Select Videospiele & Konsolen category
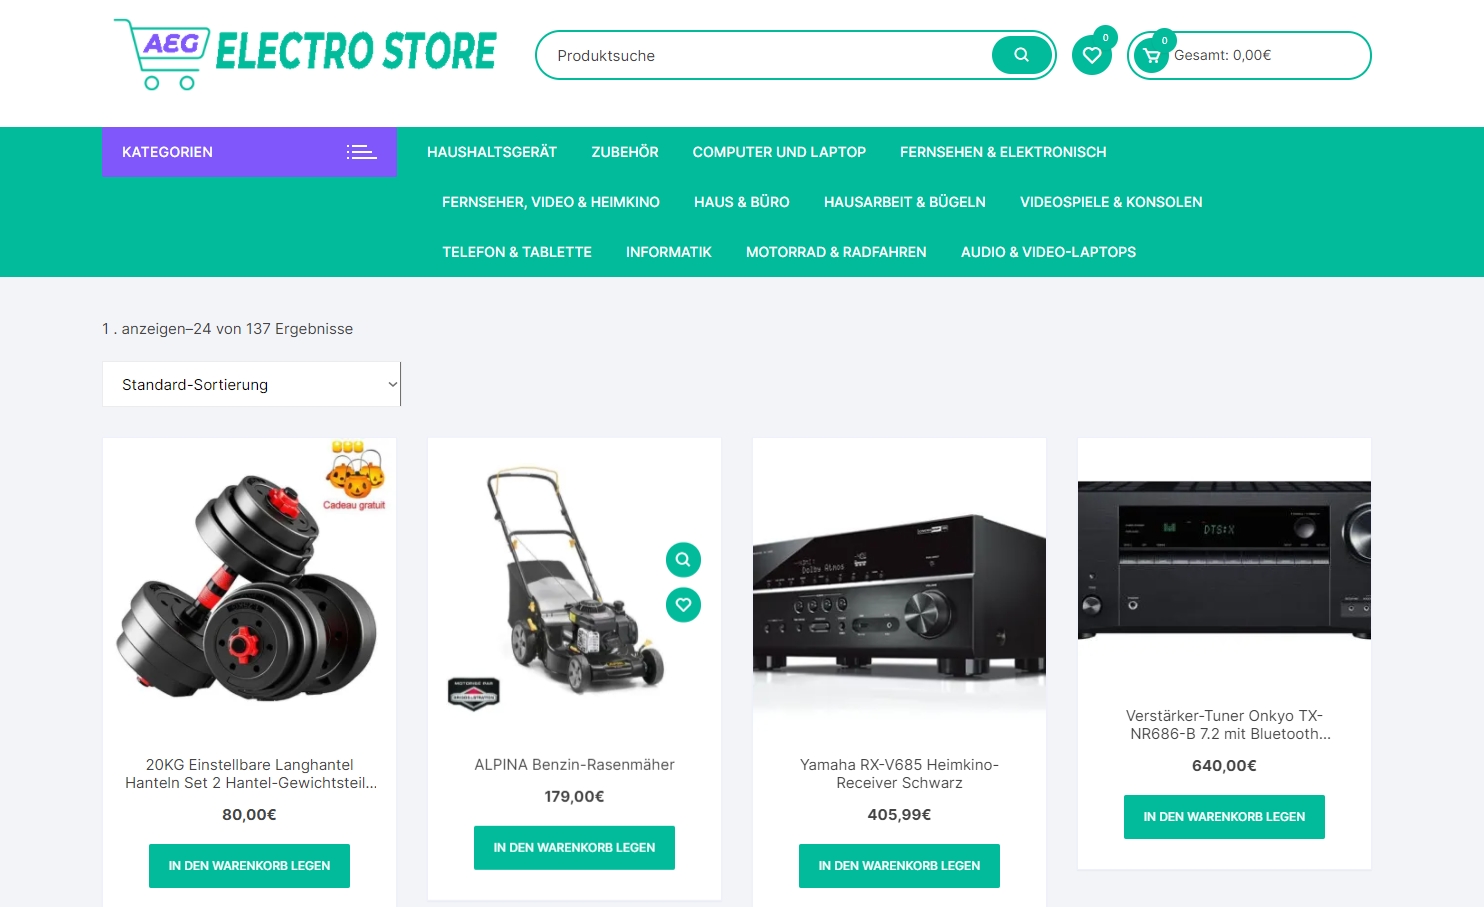 point(1111,202)
